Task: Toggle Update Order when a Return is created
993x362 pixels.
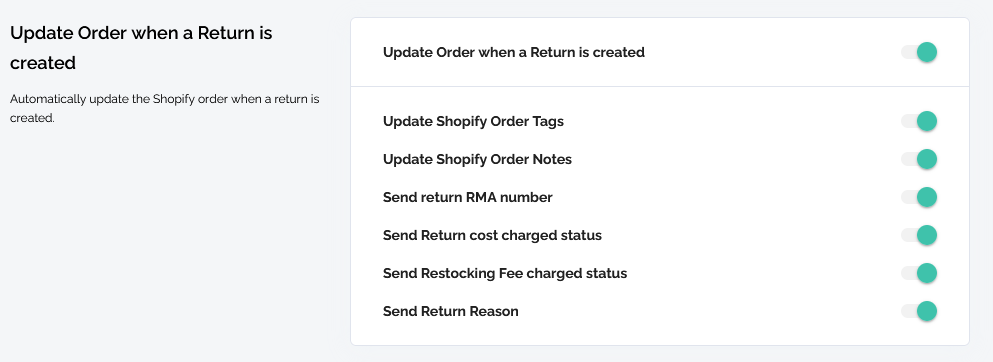Action: pos(919,52)
